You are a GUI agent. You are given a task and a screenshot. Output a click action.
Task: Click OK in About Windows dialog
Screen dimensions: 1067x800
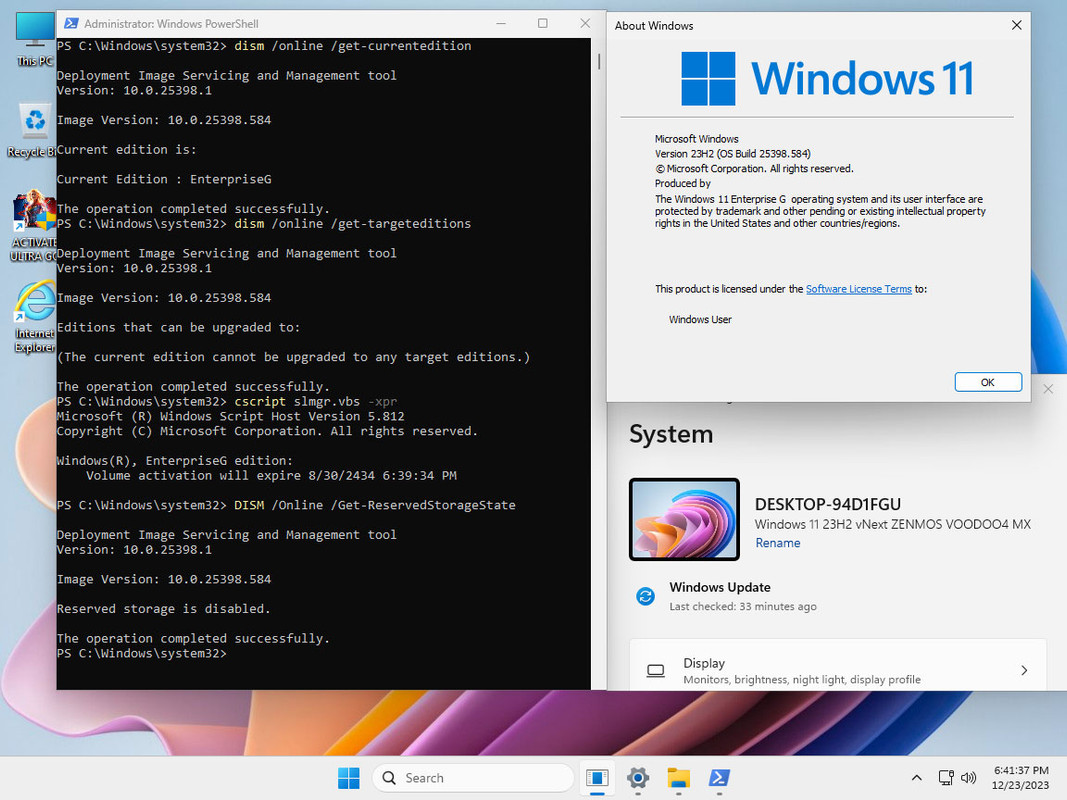point(987,382)
